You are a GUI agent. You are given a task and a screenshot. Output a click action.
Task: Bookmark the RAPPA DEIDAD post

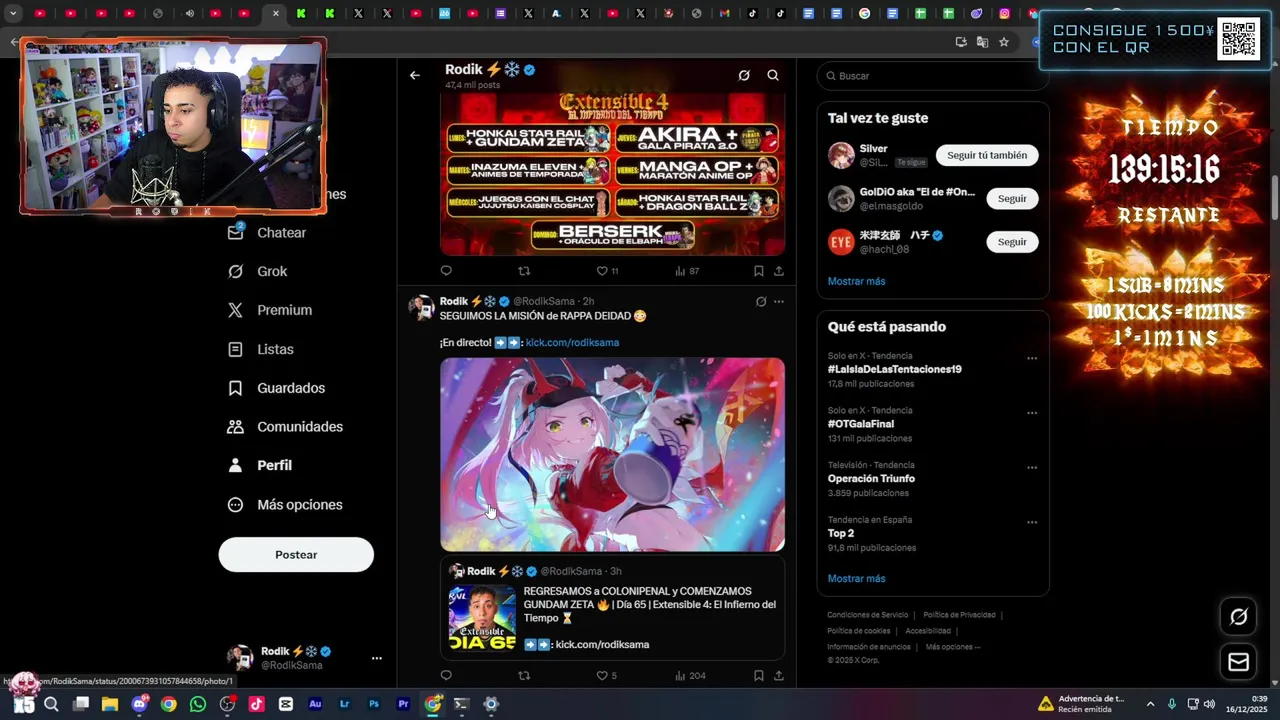(758, 676)
